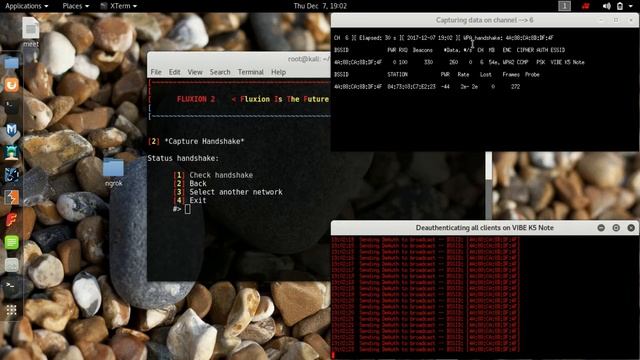Select the meet file on the desktop
This screenshot has width=640, height=360.
coord(31,33)
